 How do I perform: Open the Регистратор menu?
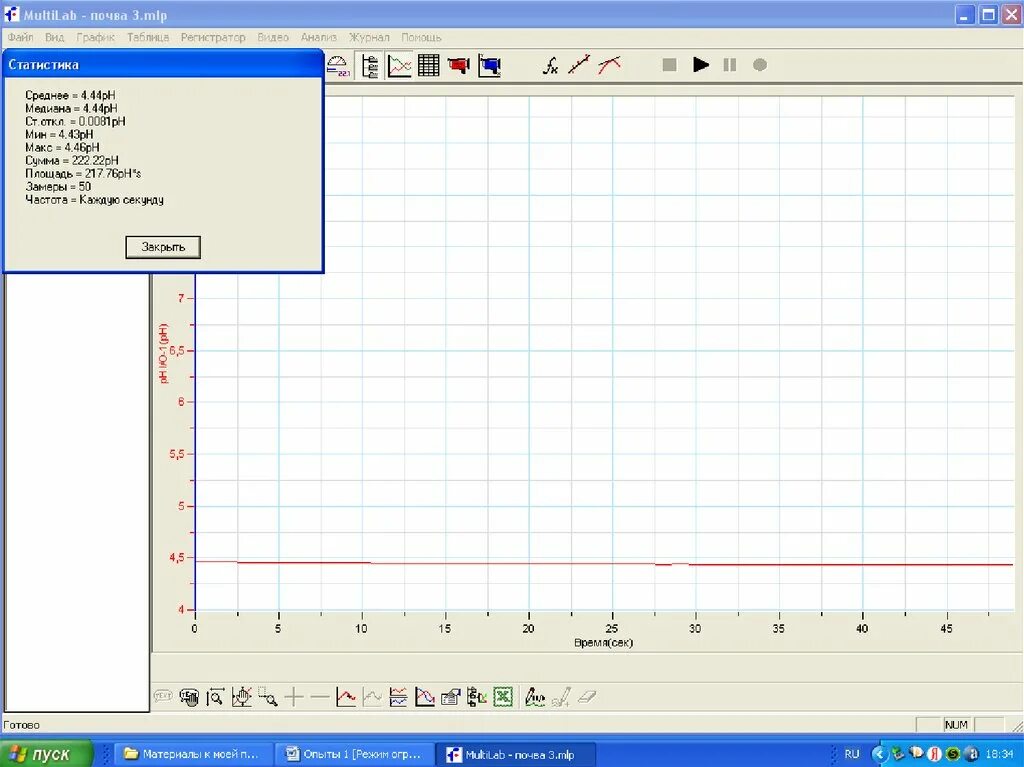coord(213,37)
